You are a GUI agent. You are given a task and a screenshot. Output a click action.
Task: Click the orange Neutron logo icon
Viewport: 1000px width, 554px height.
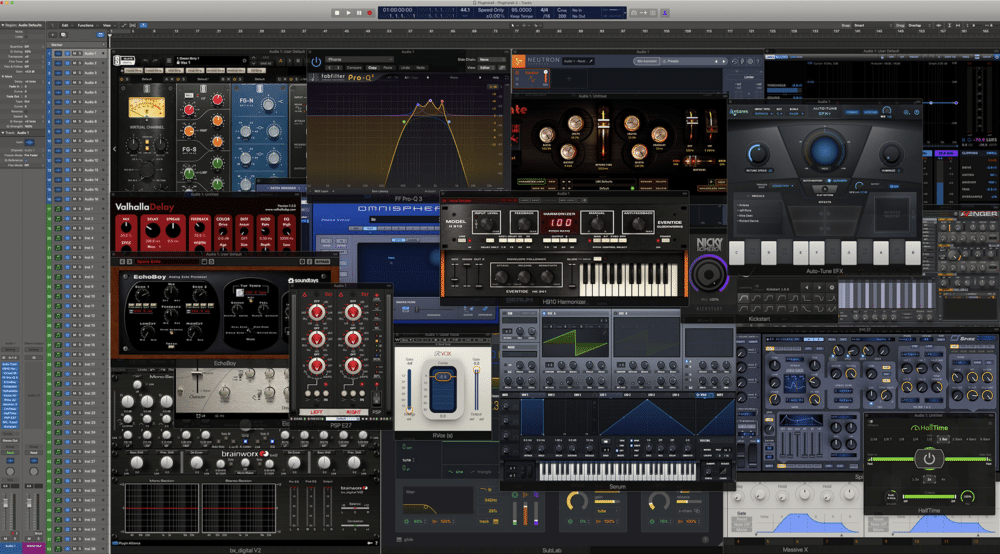point(518,61)
